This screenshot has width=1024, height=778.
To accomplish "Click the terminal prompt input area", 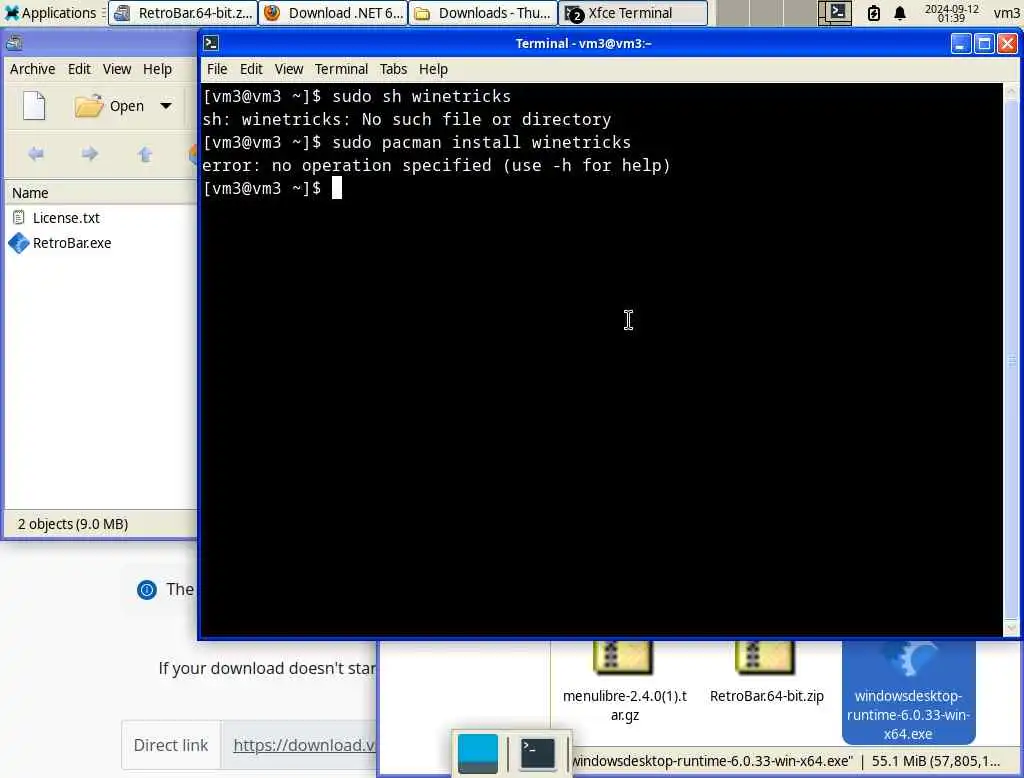I will tap(337, 188).
